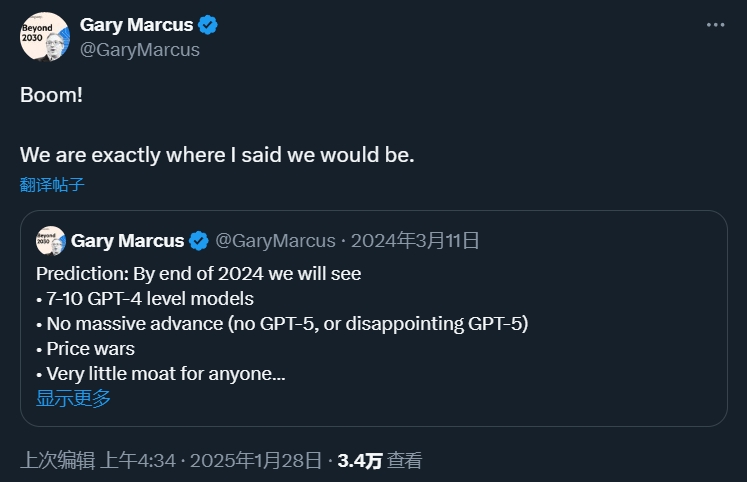The height and width of the screenshot is (482, 747).
Task: Click the Gary Marcus name in quoted post
Action: [x=127, y=241]
